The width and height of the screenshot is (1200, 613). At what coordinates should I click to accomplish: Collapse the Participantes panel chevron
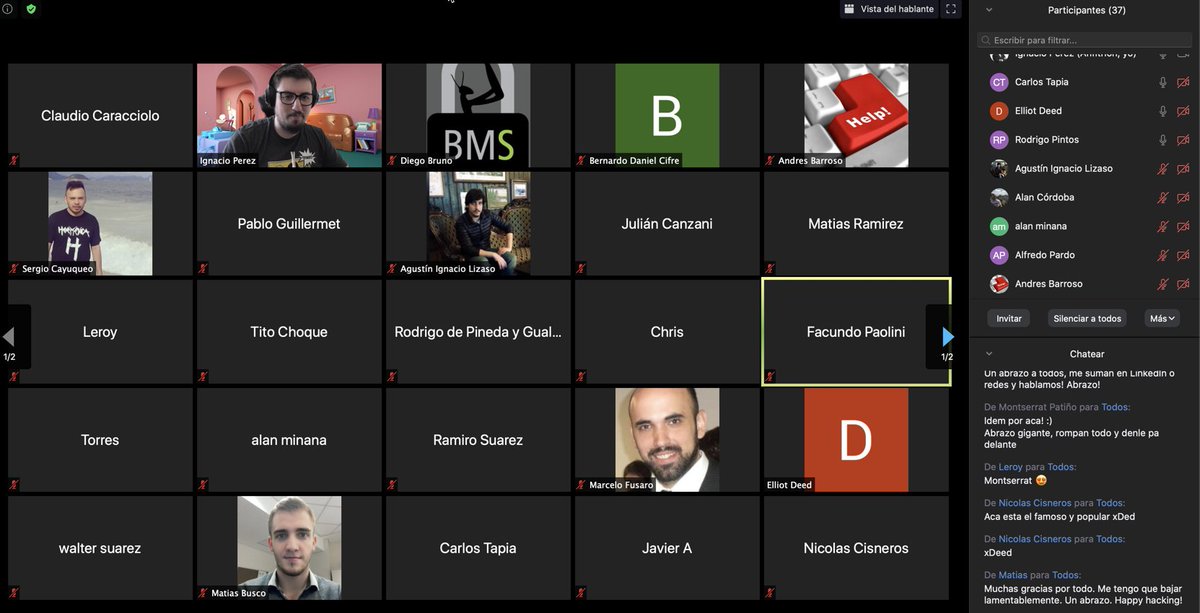coord(989,10)
